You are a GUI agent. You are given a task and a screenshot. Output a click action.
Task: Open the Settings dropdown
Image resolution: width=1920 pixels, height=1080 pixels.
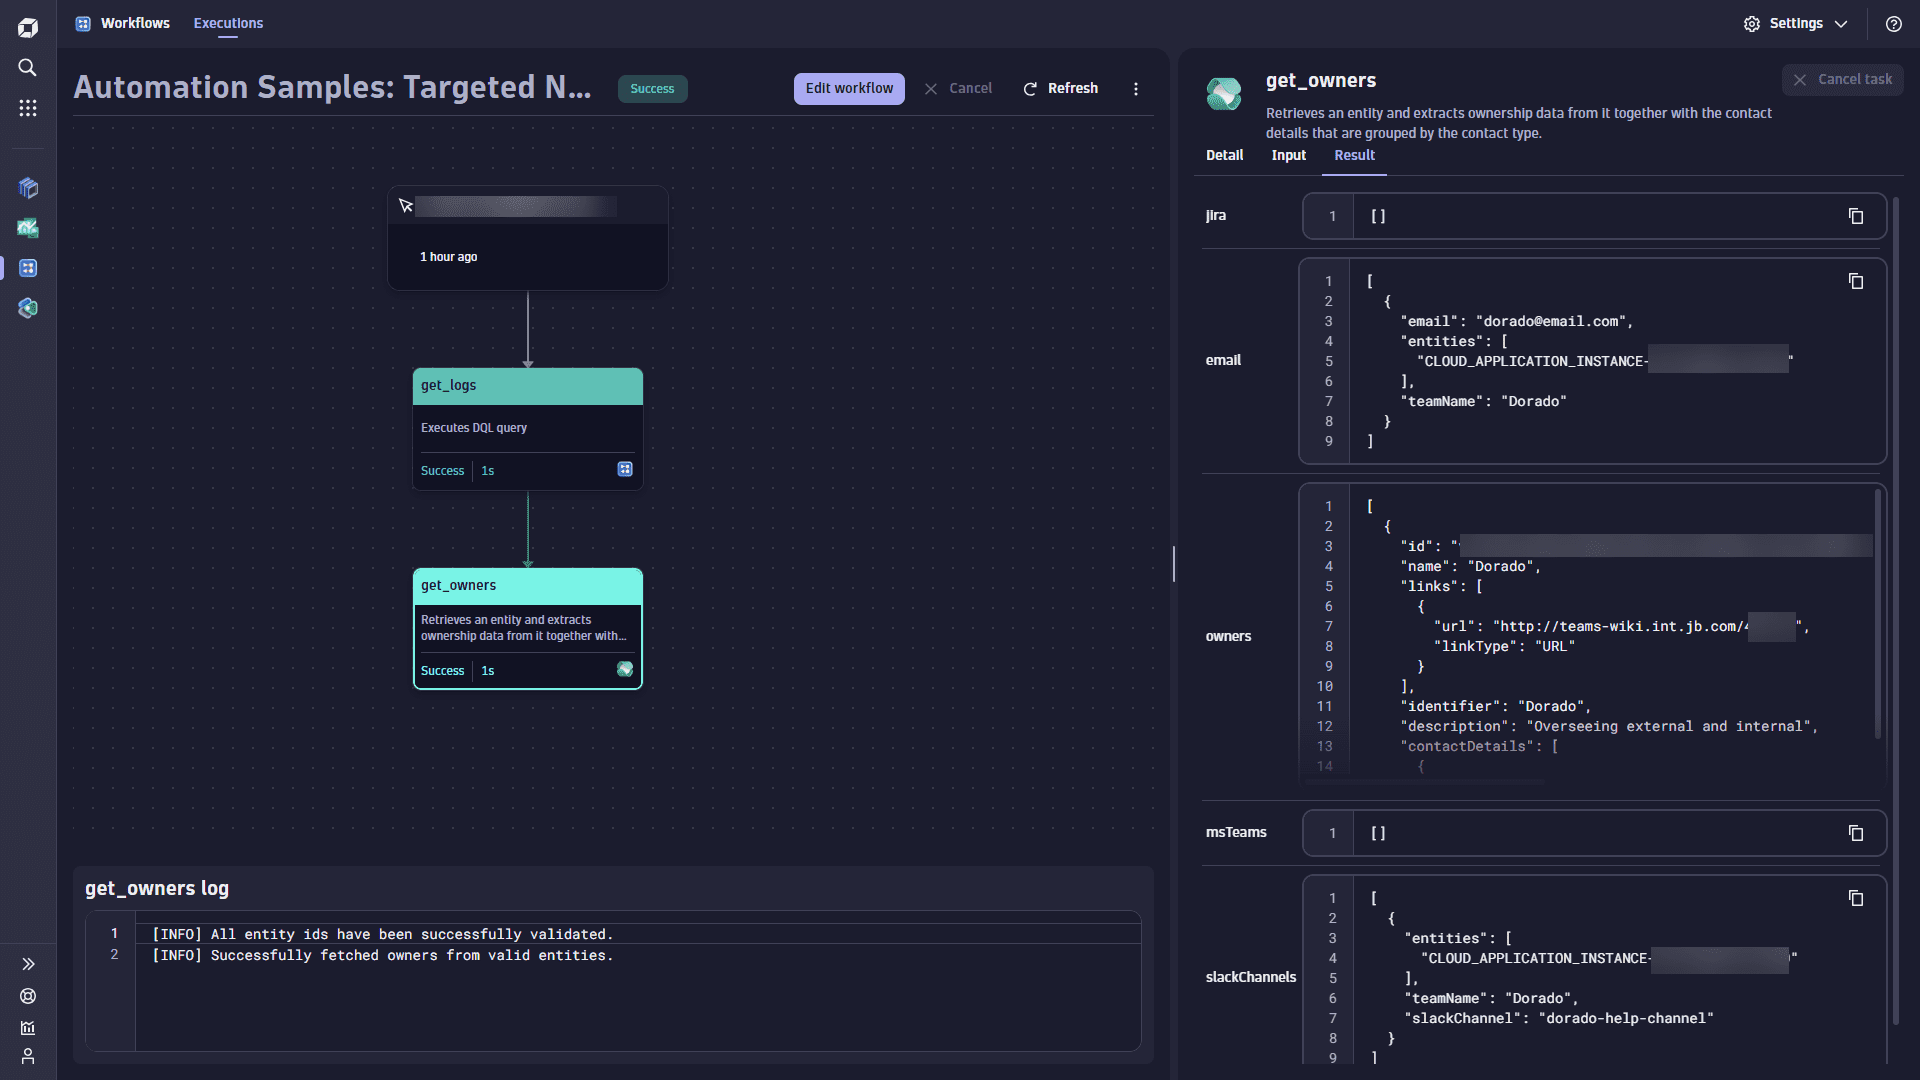click(x=1796, y=24)
